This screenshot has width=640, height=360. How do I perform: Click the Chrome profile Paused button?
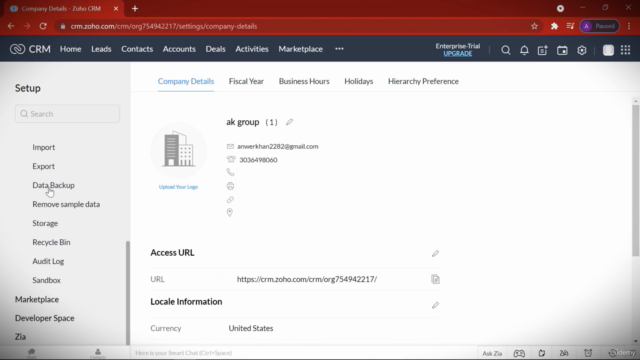[x=600, y=26]
